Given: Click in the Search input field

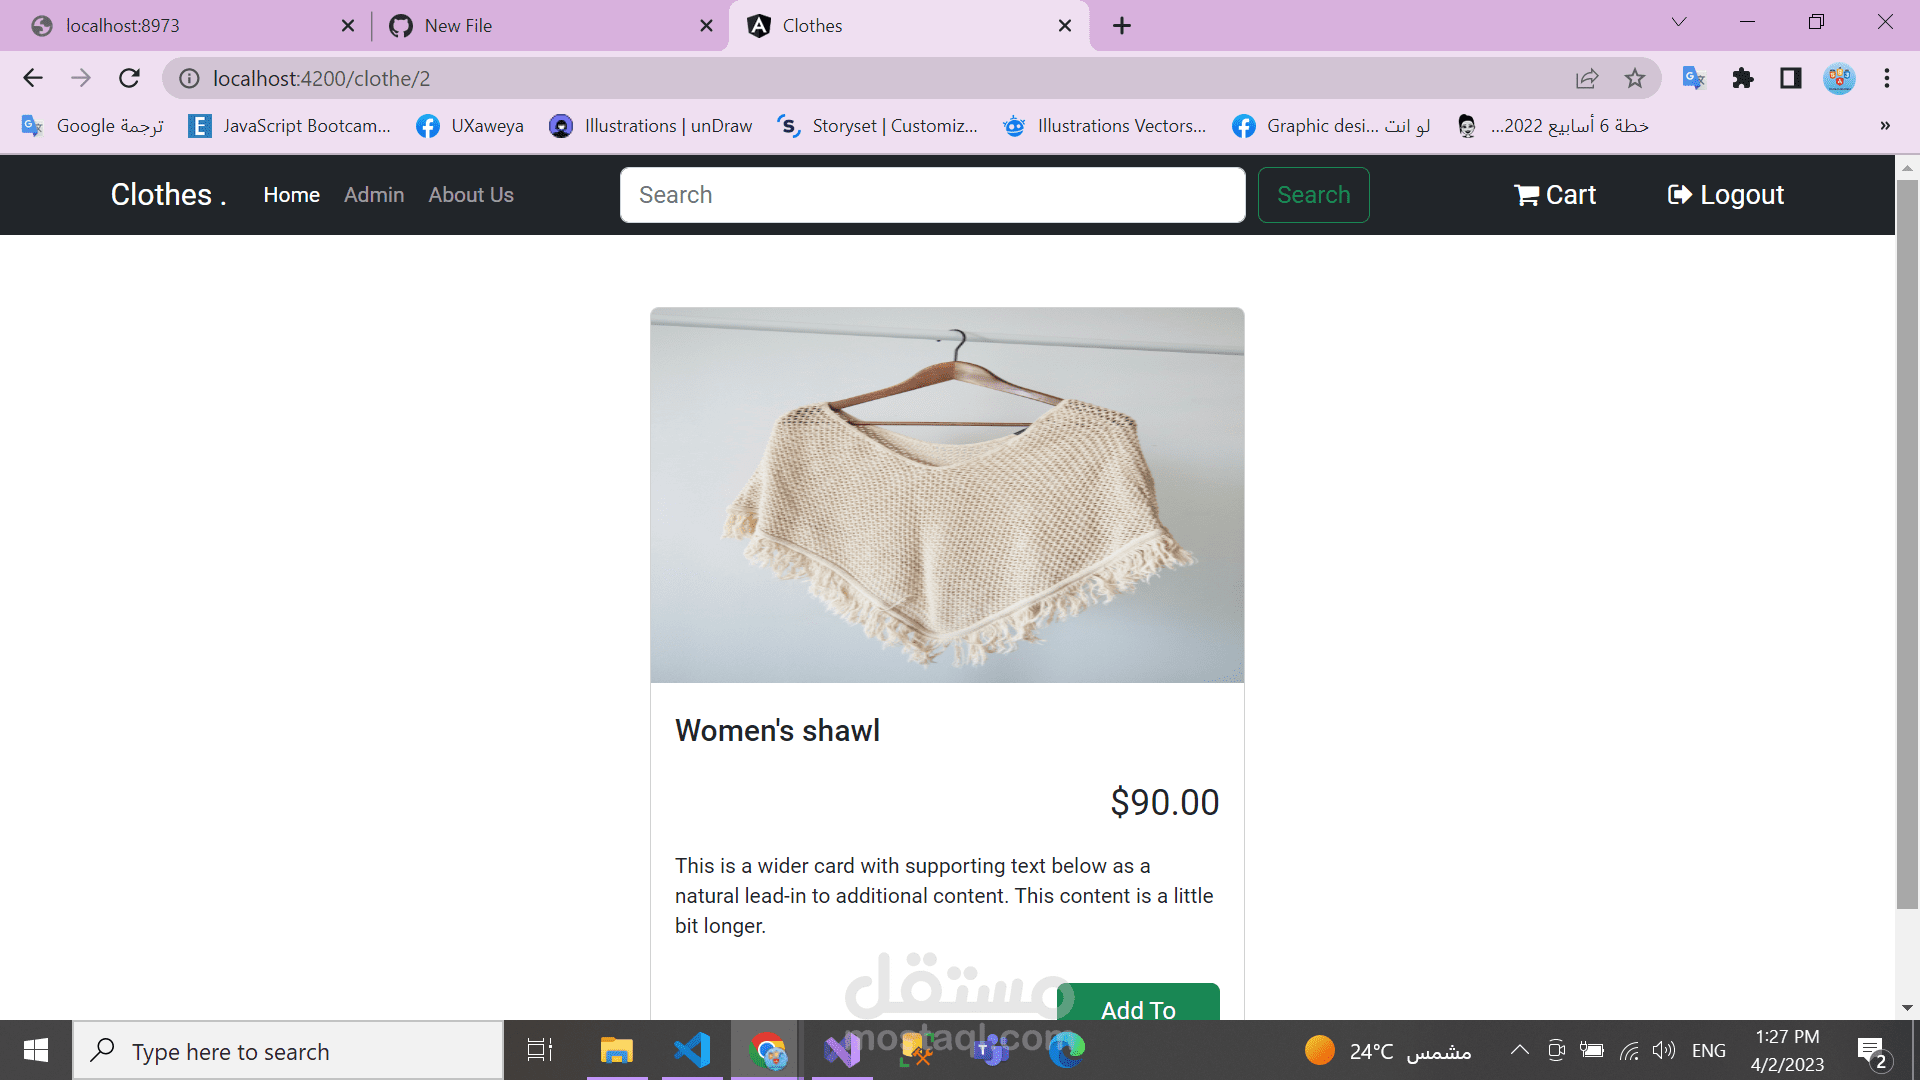Looking at the screenshot, I should click(x=932, y=195).
